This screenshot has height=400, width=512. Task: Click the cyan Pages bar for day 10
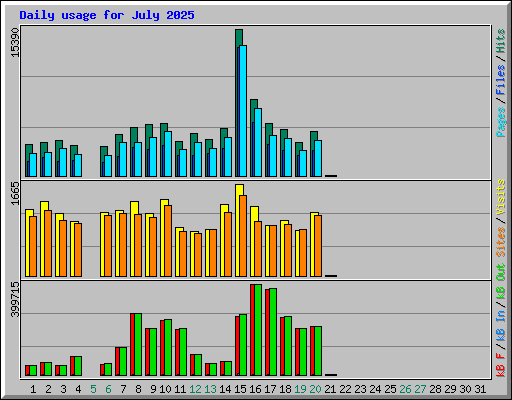coord(168,154)
